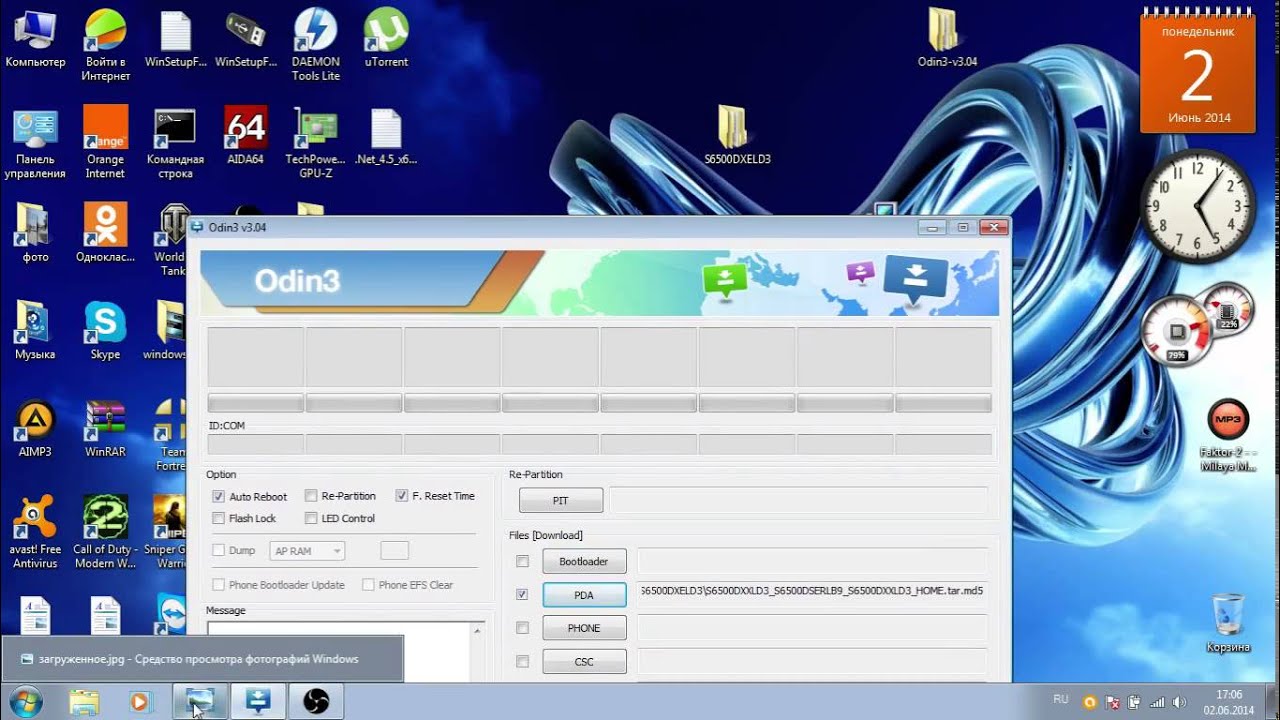1280x720 pixels.
Task: Launch the AIMP3 player shortcut
Action: click(35, 428)
